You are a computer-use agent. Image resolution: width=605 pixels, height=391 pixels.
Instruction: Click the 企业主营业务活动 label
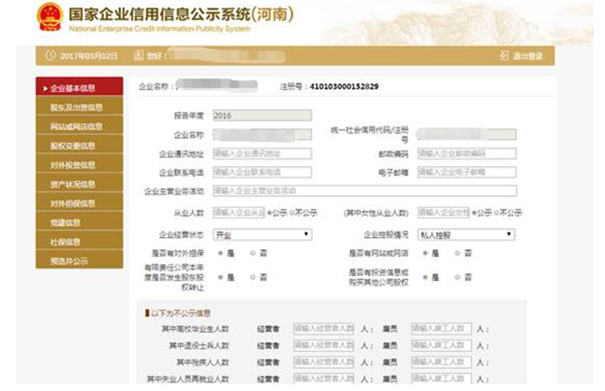174,191
